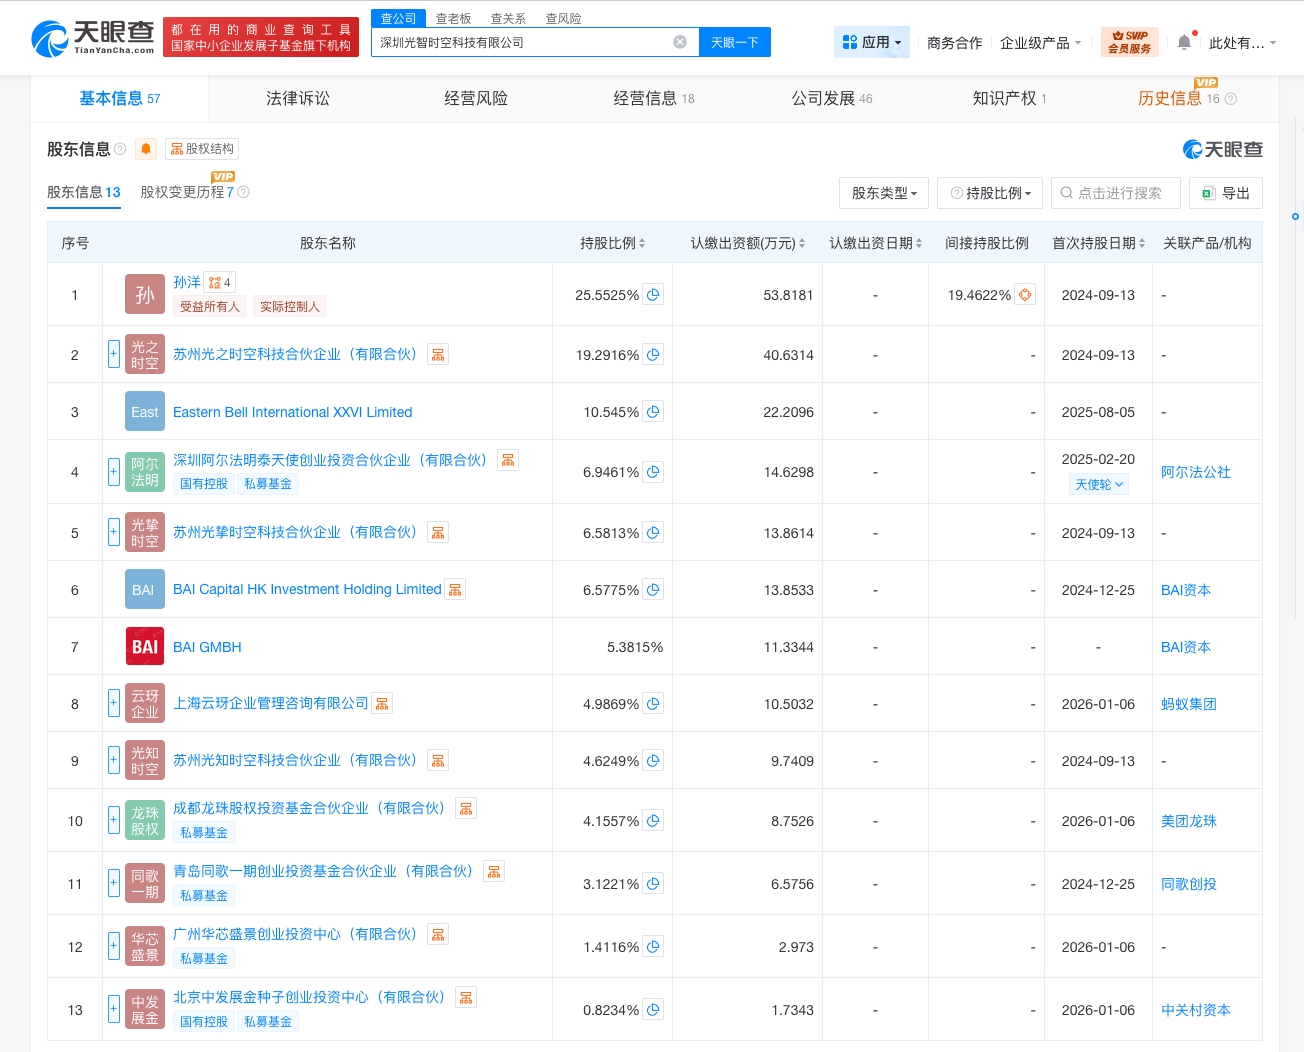Sort by 持股比例 column header
Screen dimensions: 1304x1052
[612, 243]
